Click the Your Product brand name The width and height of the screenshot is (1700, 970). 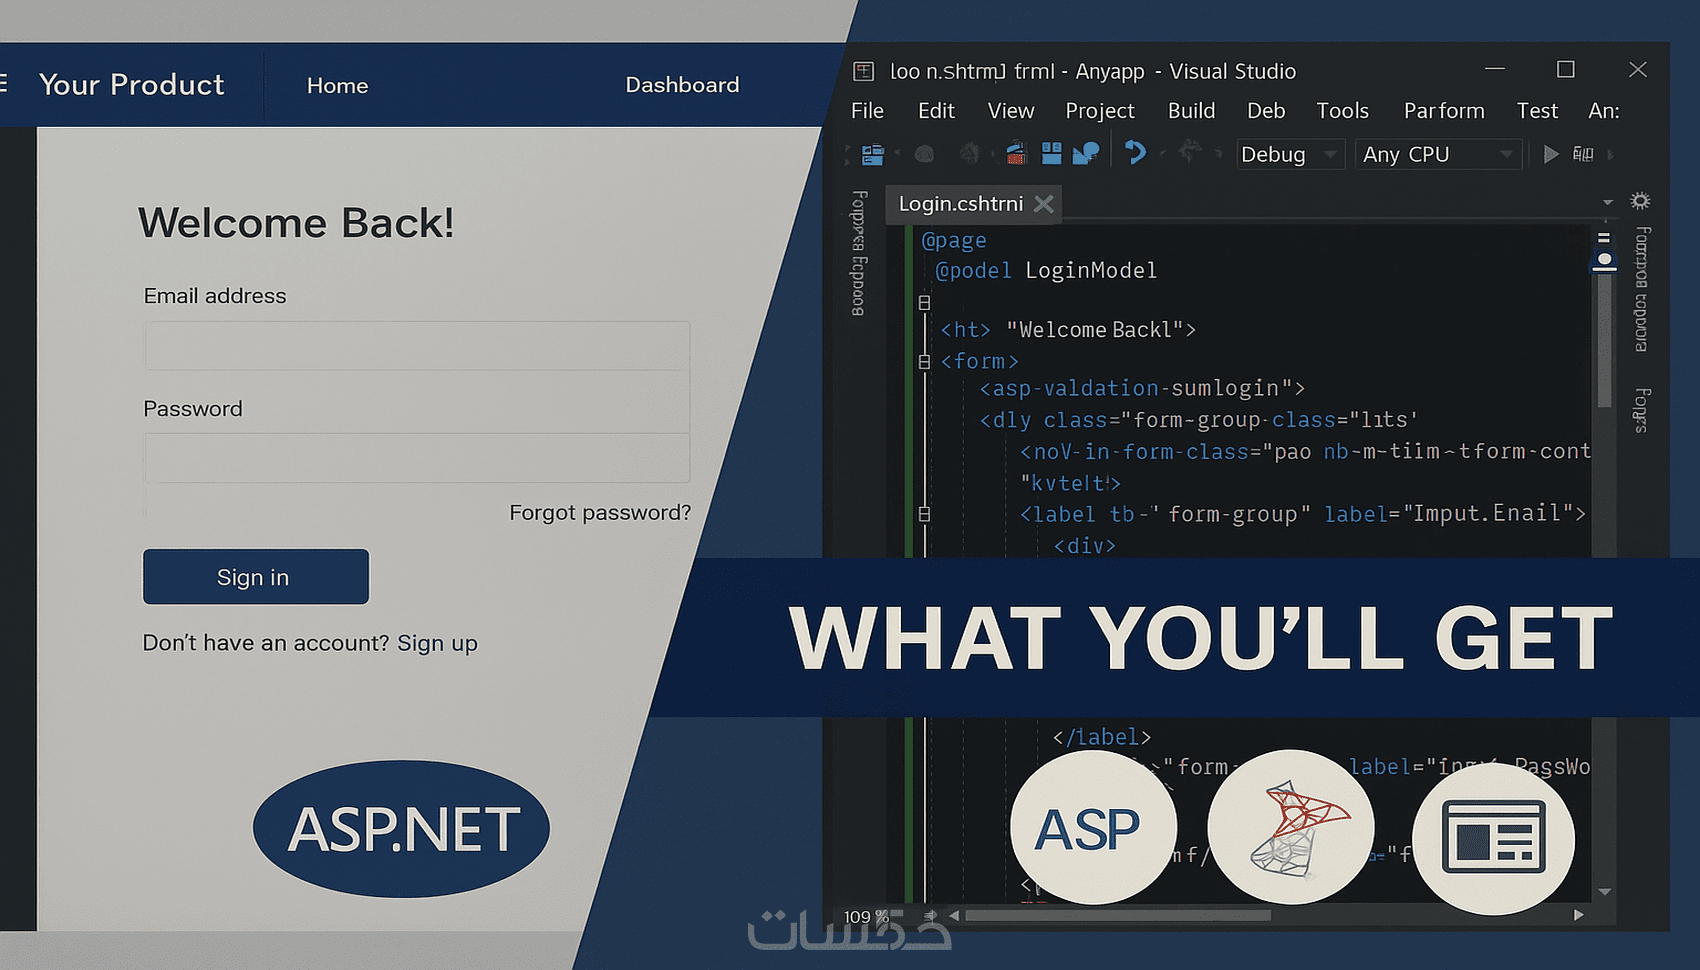pos(131,85)
